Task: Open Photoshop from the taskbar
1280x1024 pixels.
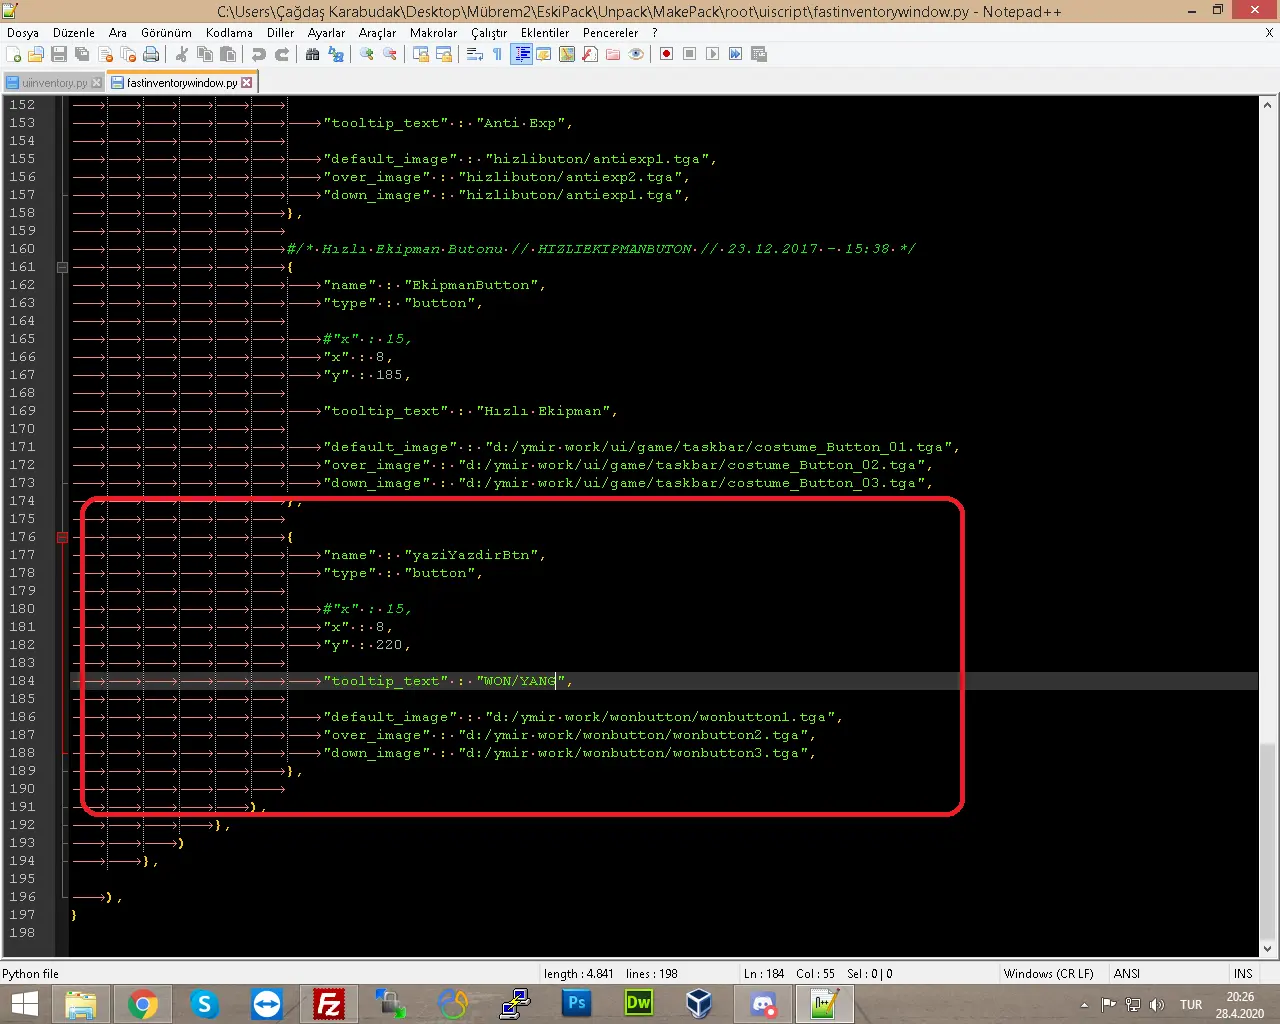Action: tap(576, 1004)
